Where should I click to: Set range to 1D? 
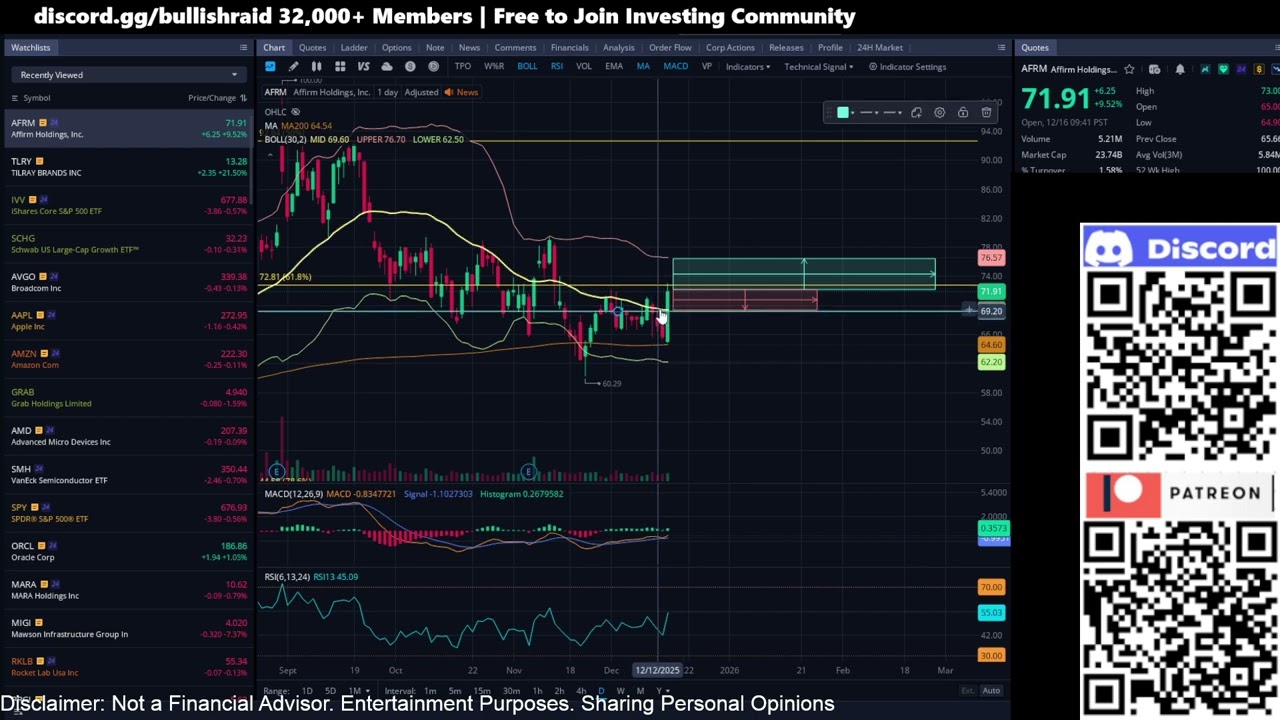coord(307,691)
